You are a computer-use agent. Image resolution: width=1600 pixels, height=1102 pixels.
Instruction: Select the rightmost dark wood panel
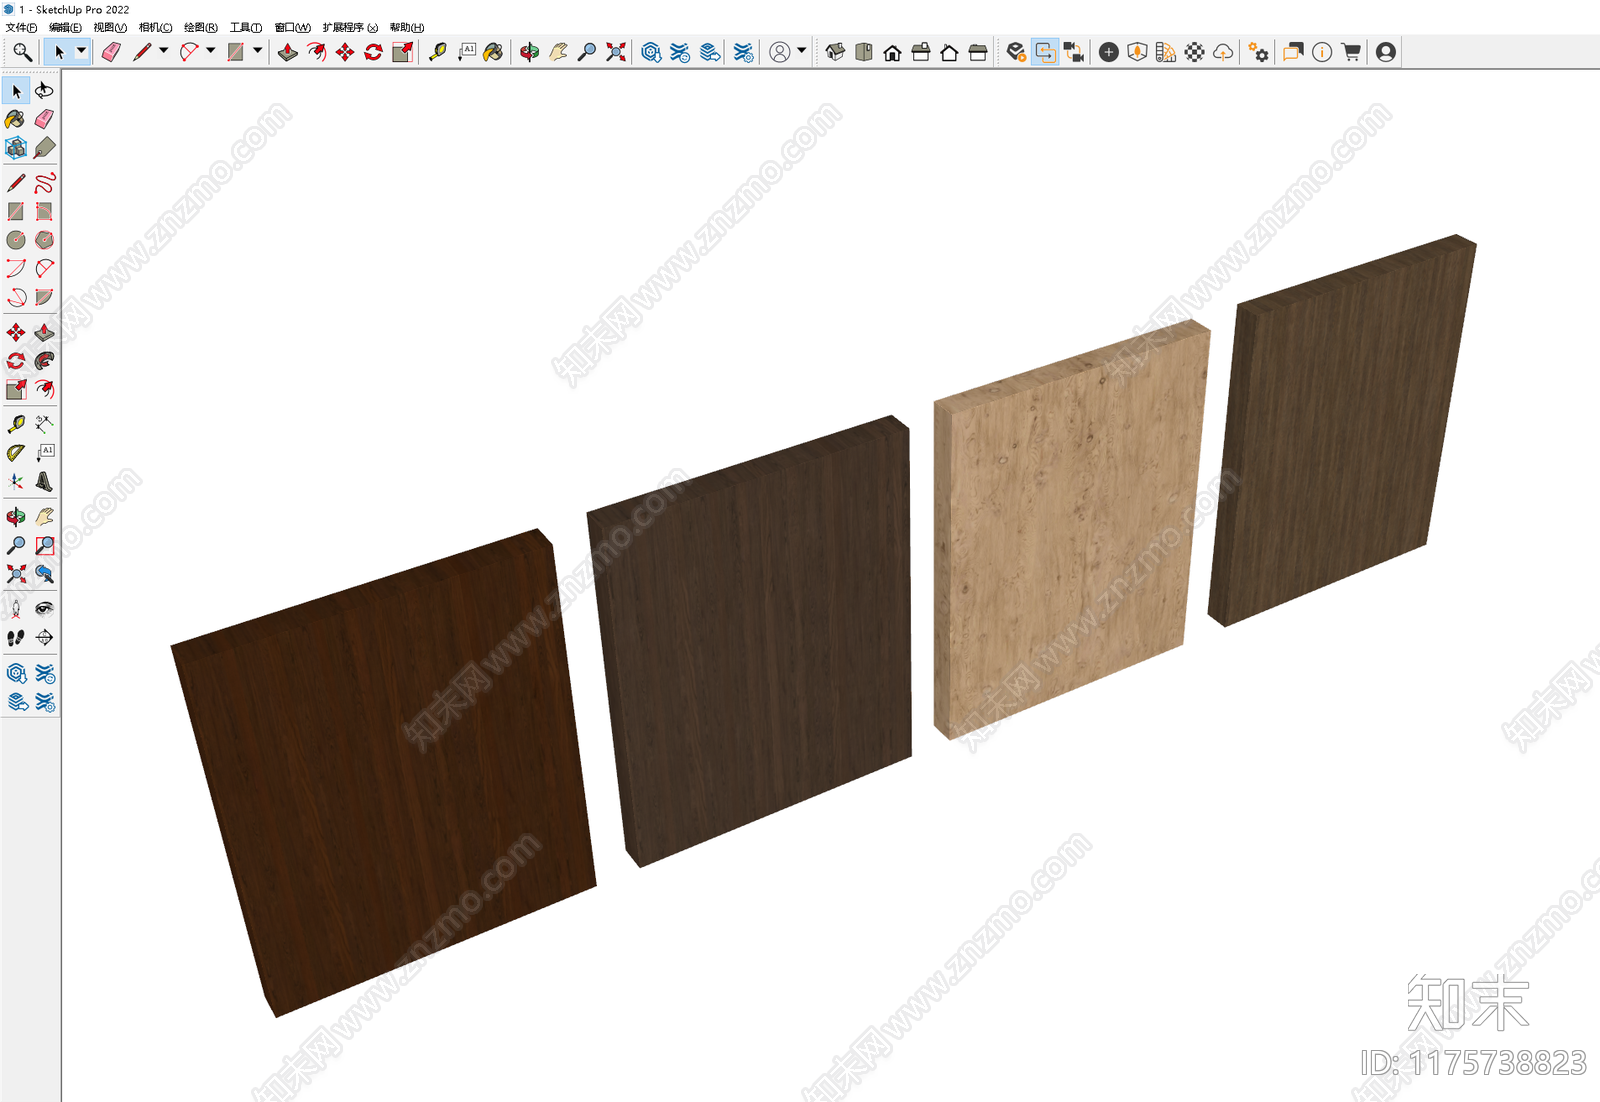pyautogui.click(x=1340, y=430)
